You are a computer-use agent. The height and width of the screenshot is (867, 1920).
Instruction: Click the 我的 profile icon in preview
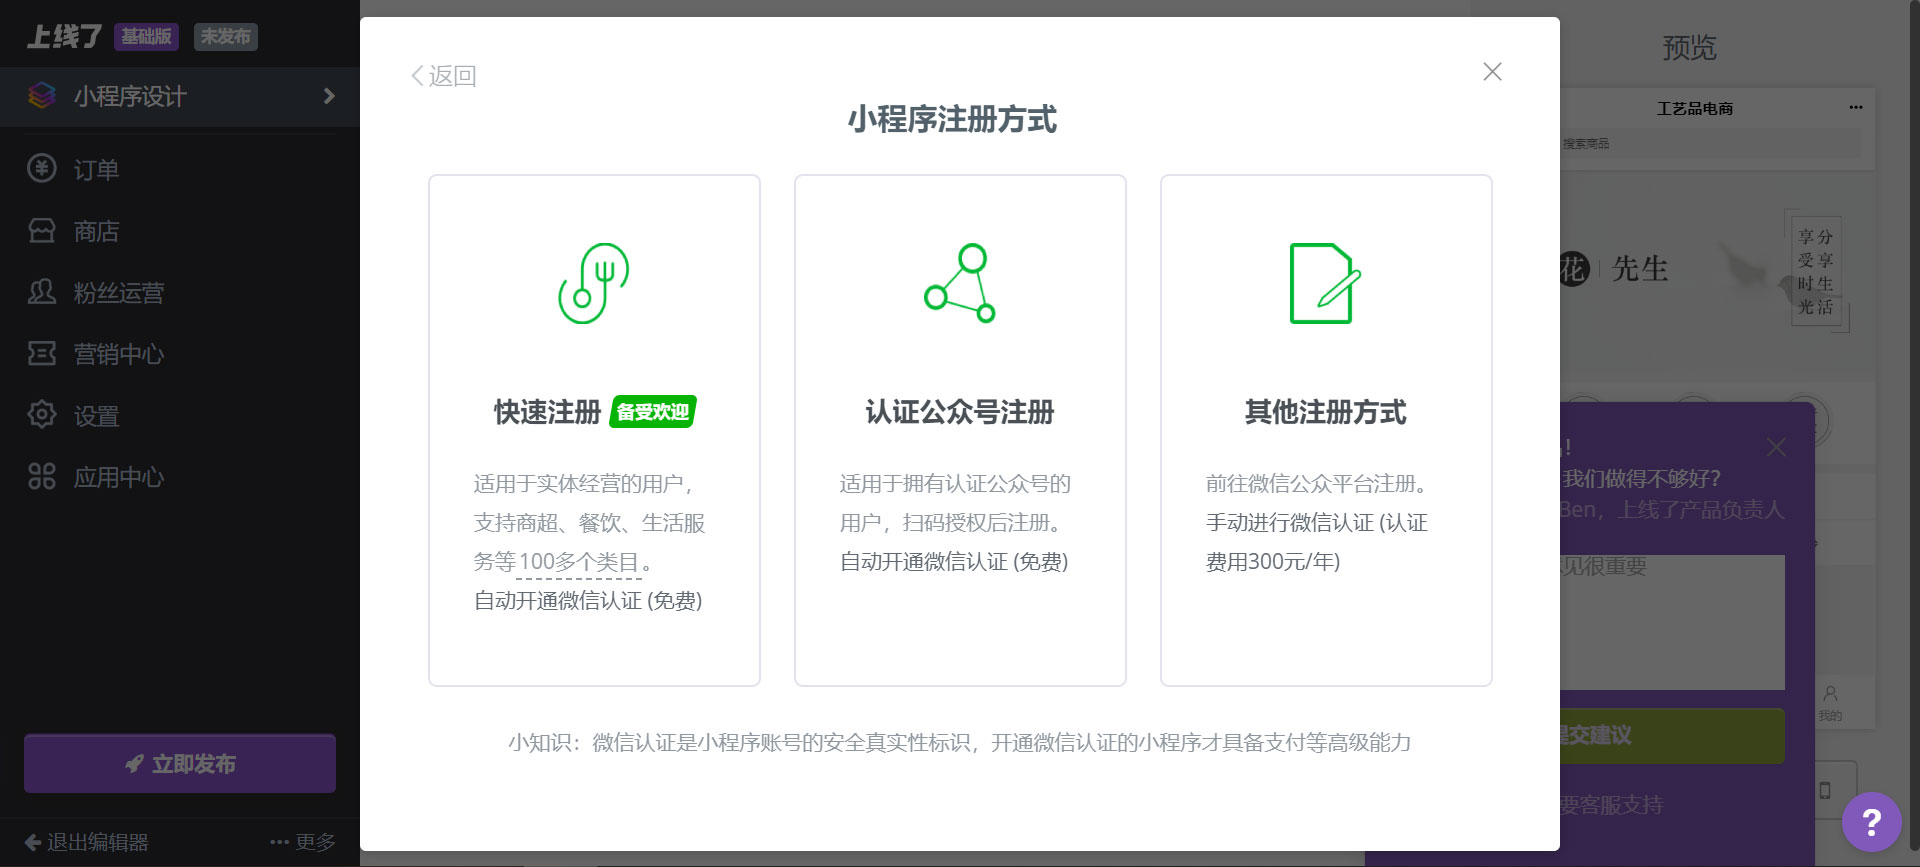click(x=1830, y=703)
